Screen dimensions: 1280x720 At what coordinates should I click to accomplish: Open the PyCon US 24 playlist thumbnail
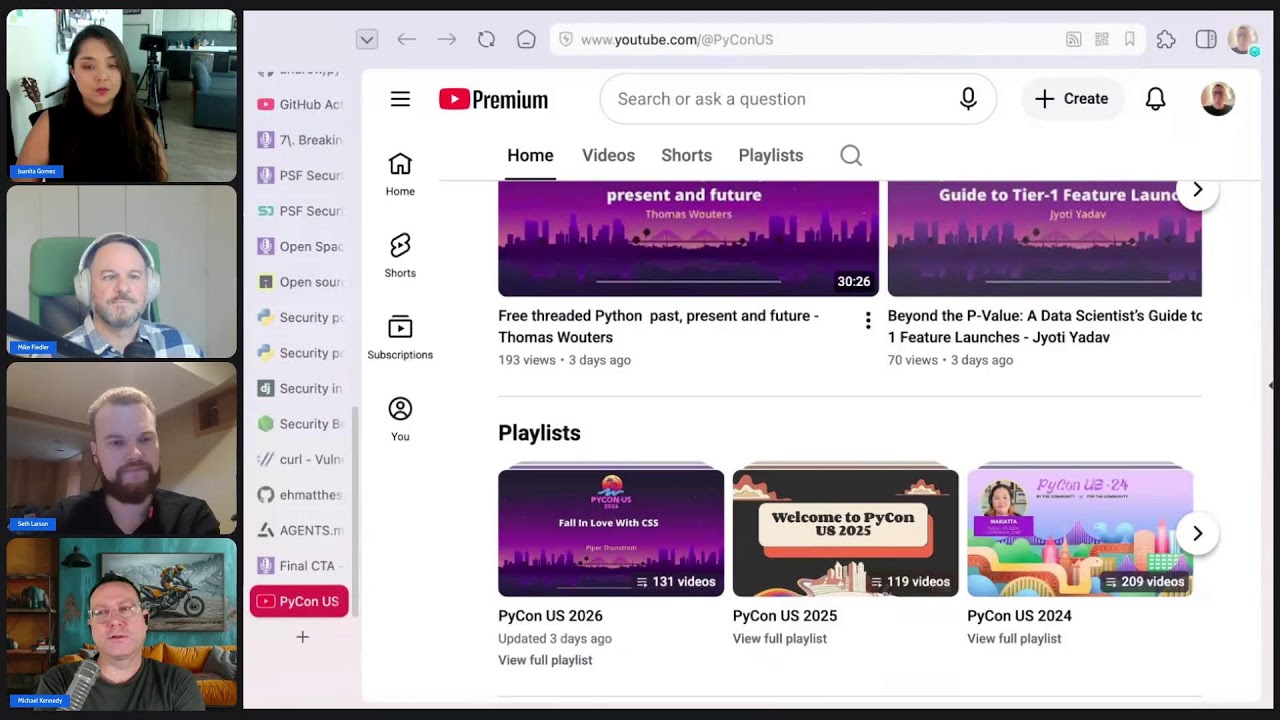coord(1080,532)
